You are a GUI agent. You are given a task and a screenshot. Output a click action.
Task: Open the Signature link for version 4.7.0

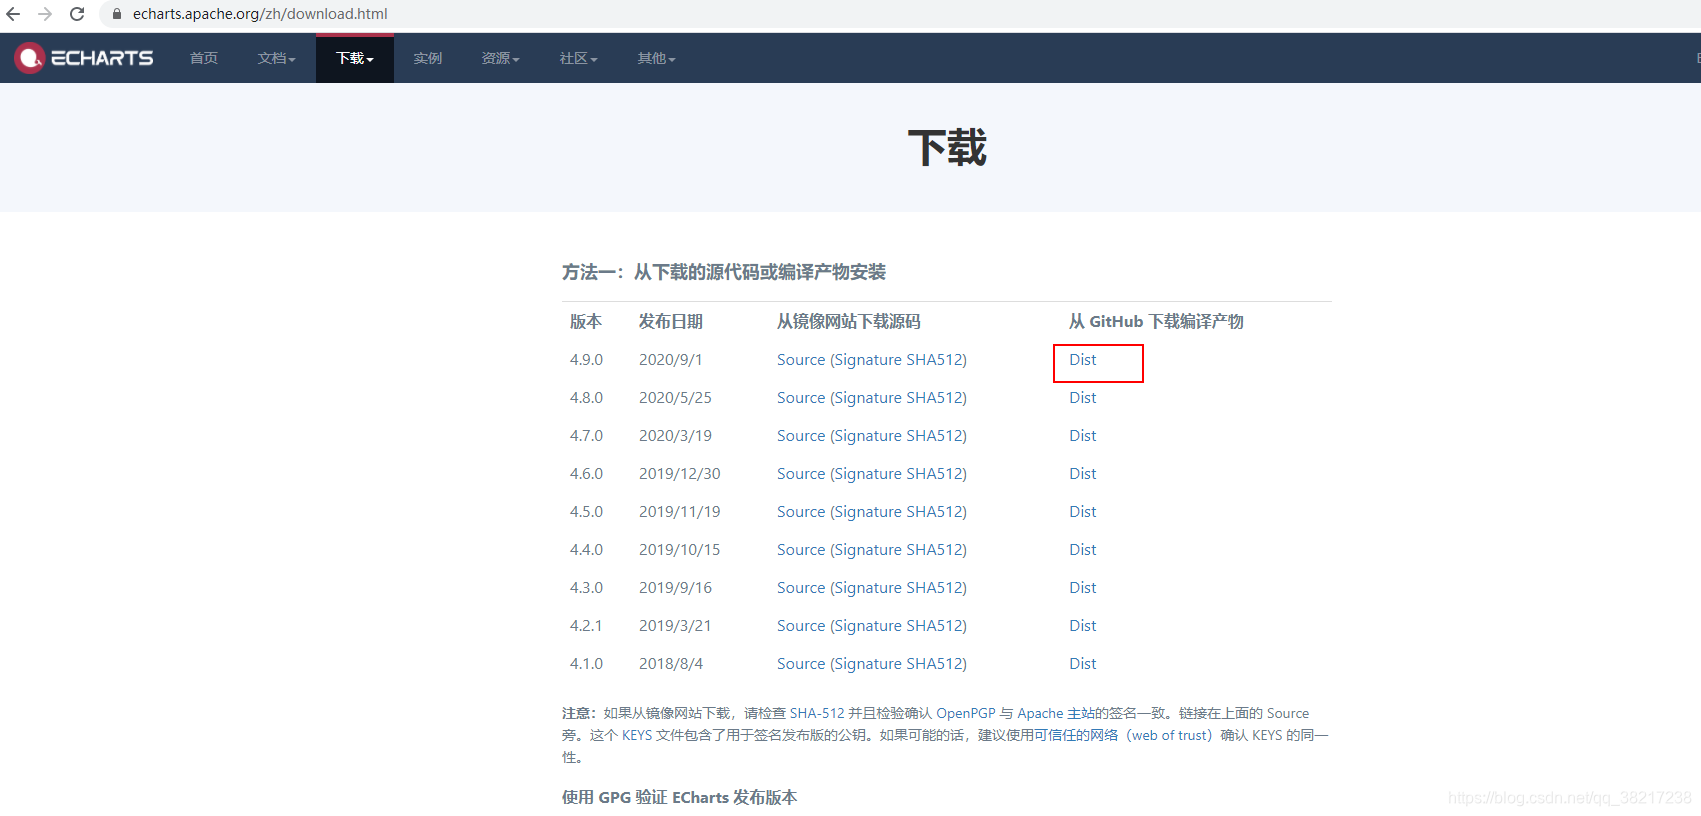coord(868,436)
